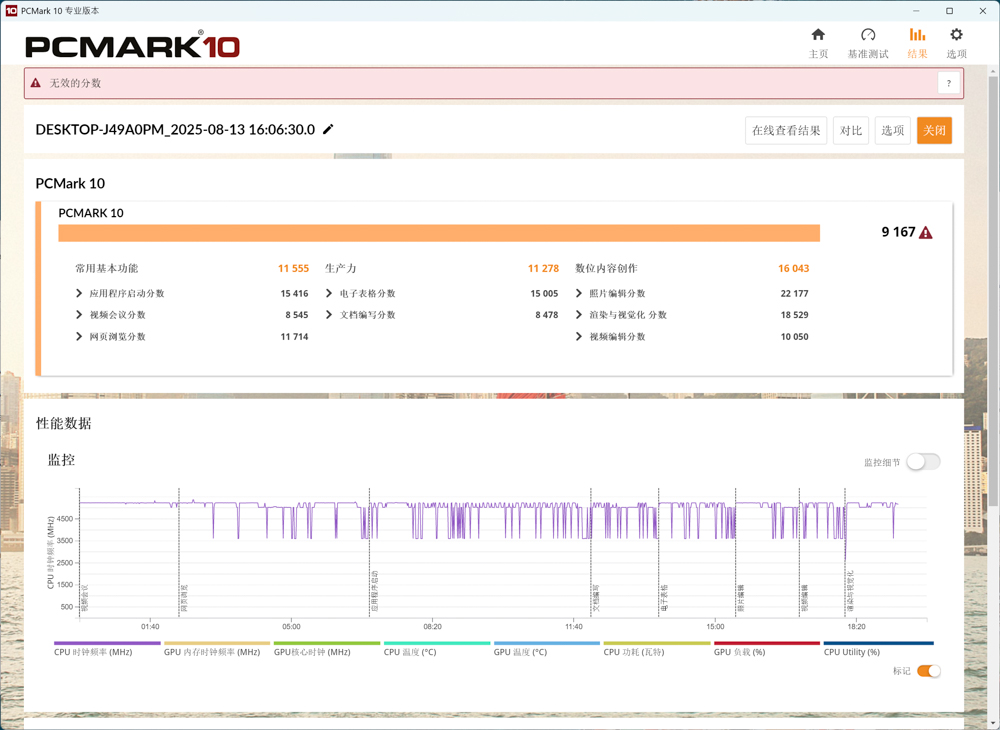
Task: Click the warning triangle beside score 9 167
Action: [926, 233]
